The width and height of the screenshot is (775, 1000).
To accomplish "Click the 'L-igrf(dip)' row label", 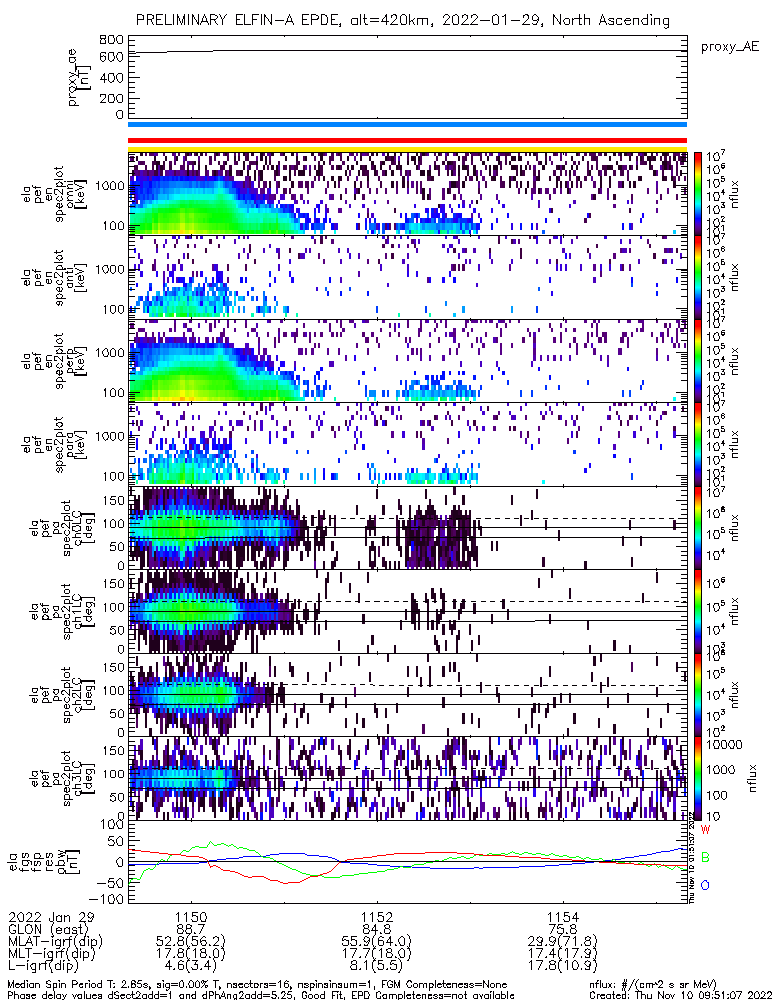I will coord(44,966).
